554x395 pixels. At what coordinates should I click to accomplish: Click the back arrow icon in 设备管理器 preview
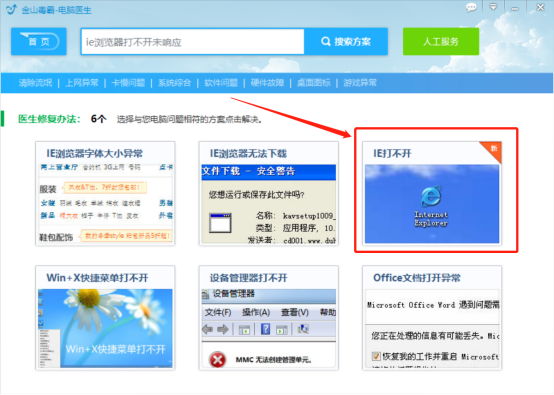point(207,330)
